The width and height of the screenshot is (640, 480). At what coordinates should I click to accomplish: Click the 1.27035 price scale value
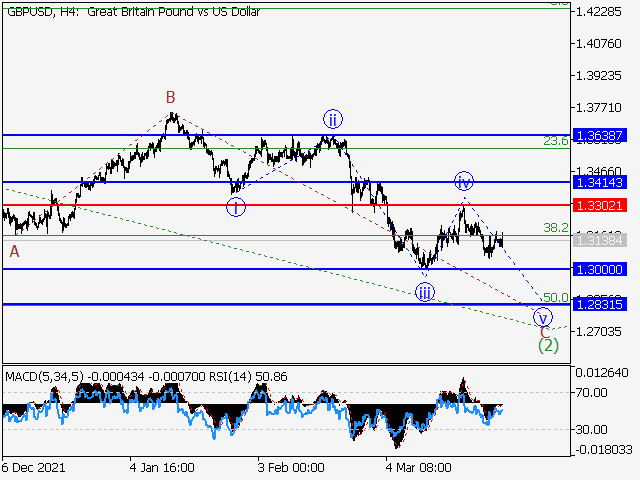599,331
